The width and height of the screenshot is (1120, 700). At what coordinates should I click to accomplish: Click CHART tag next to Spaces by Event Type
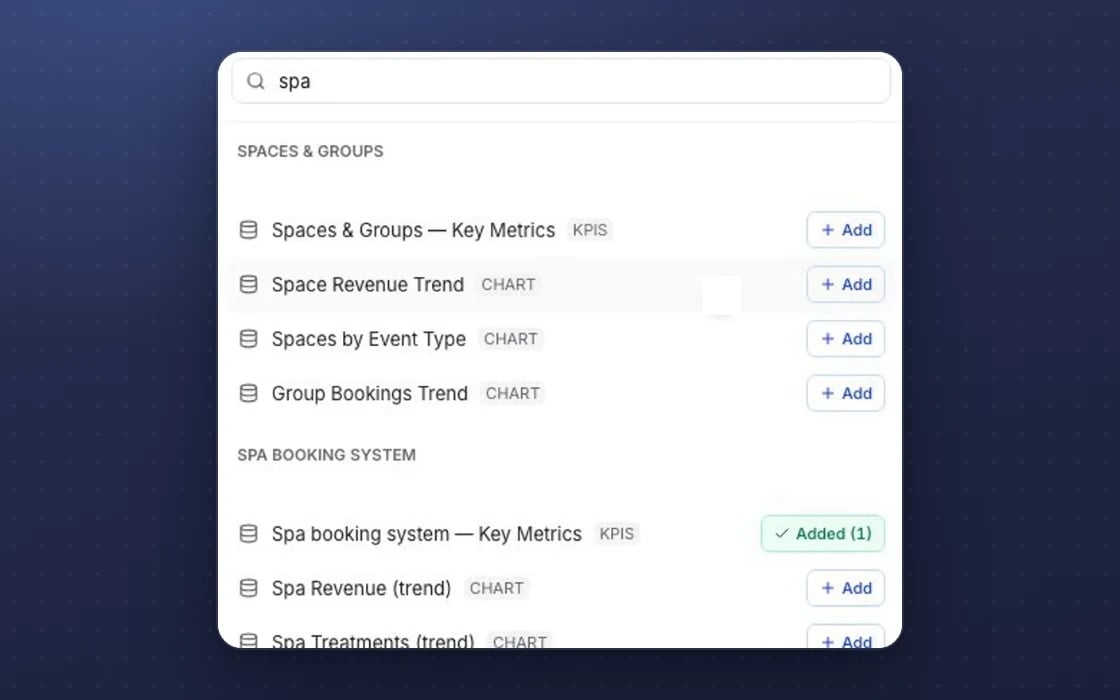511,339
